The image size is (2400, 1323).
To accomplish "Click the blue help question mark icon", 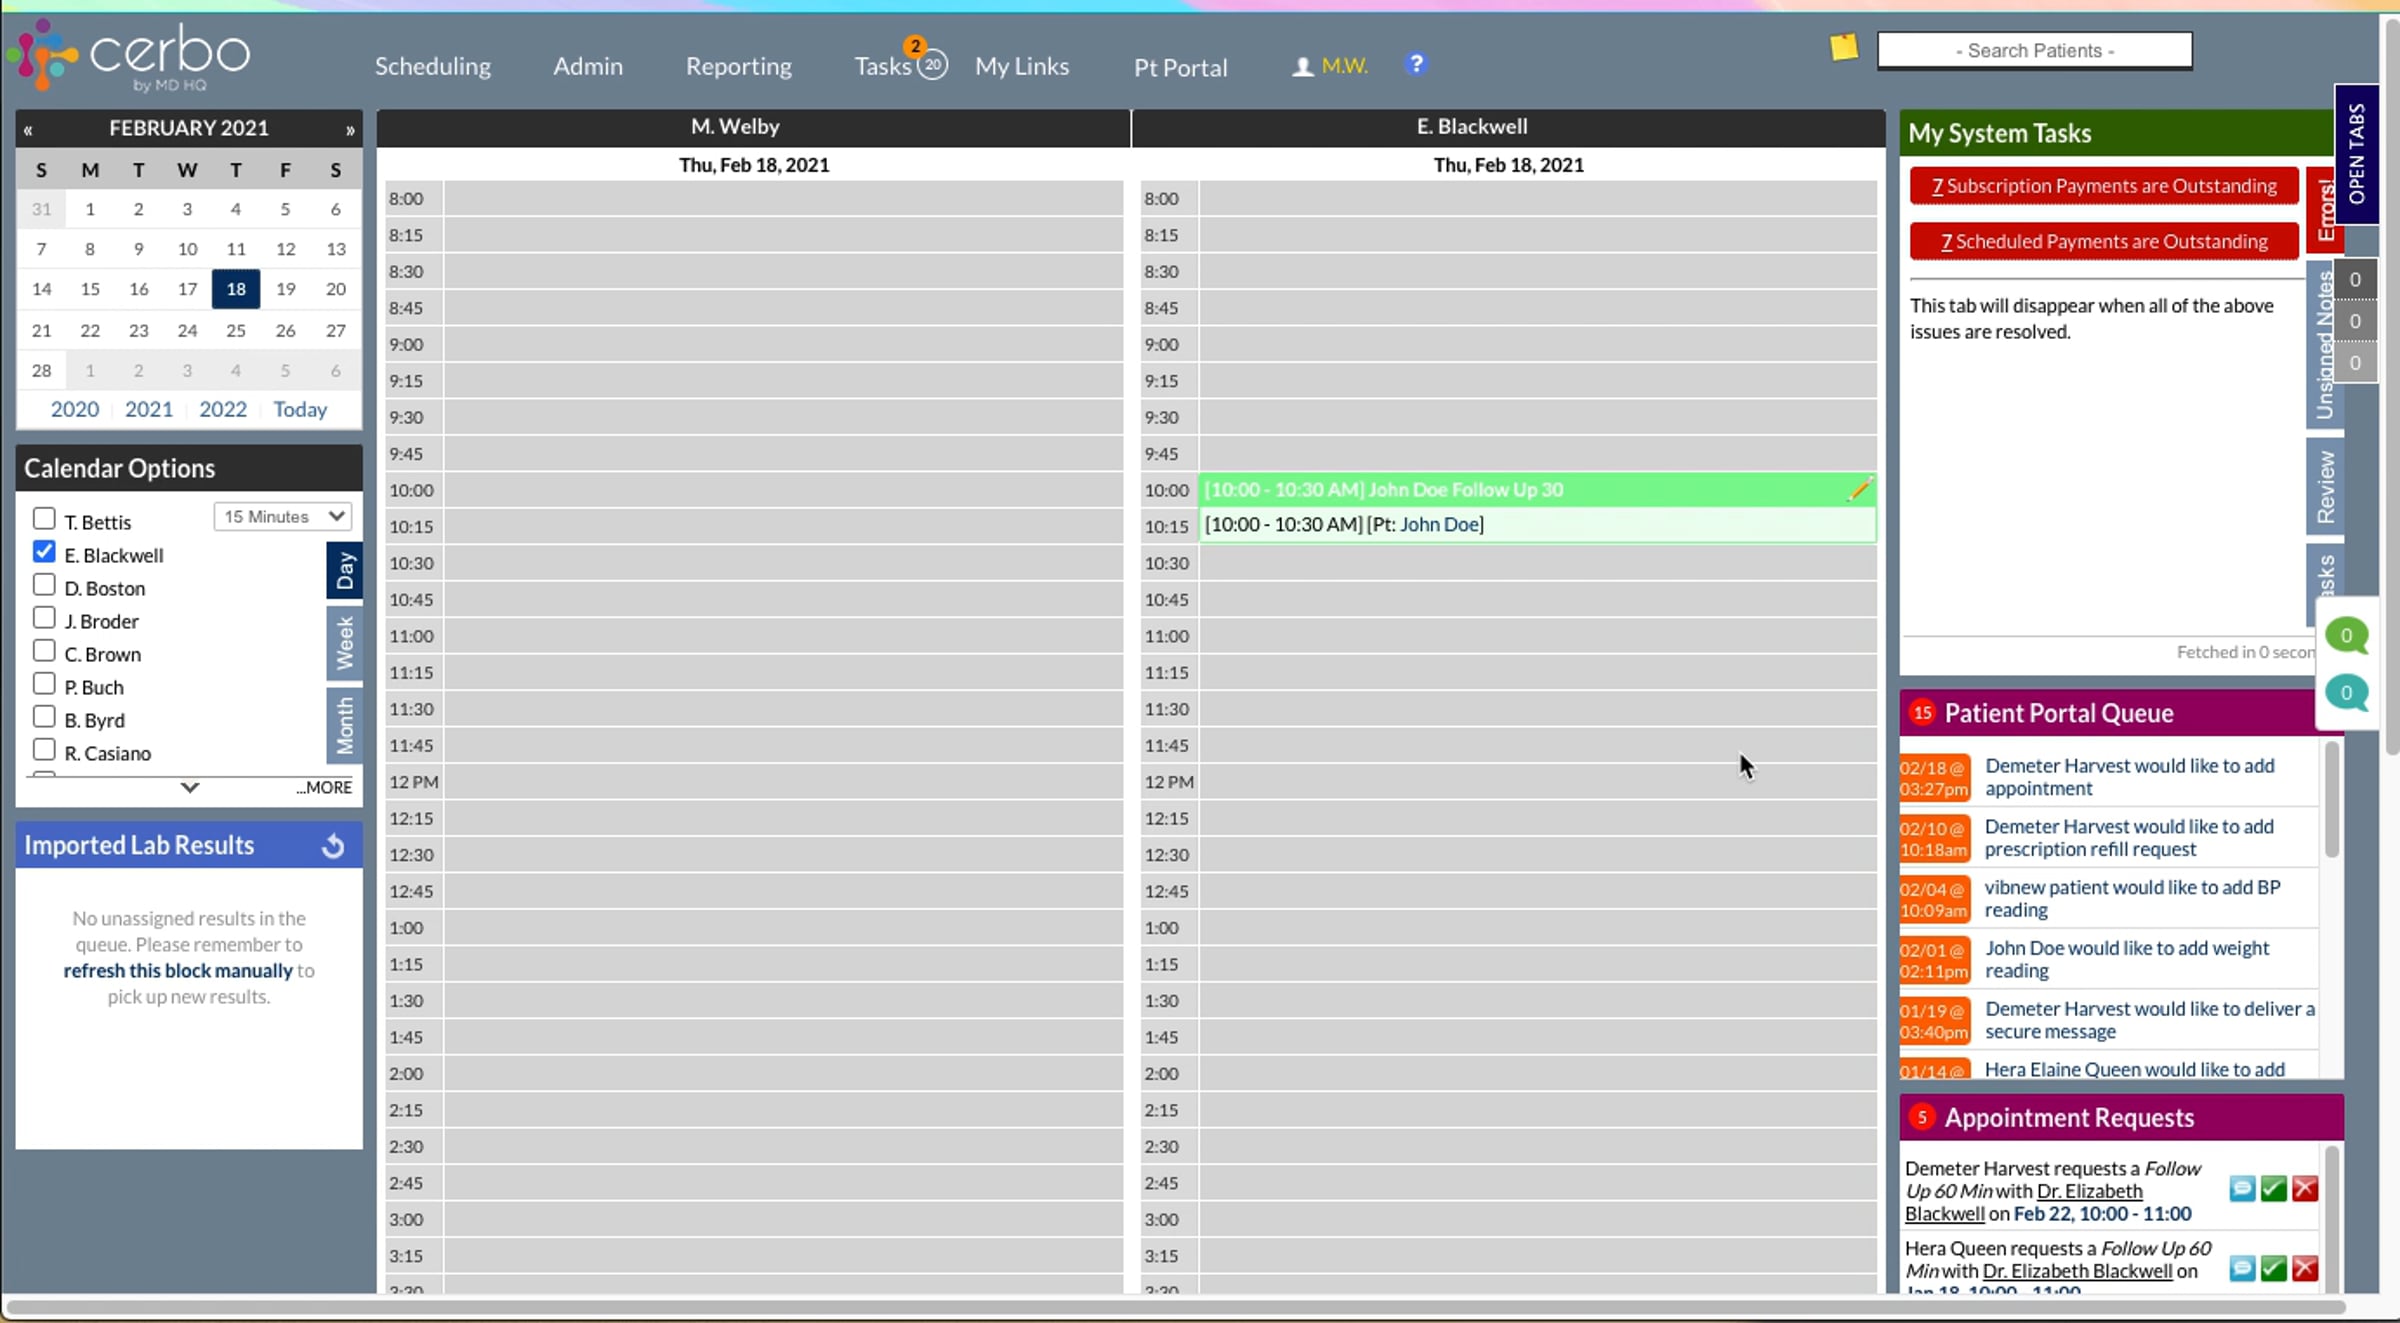I will tap(1415, 64).
